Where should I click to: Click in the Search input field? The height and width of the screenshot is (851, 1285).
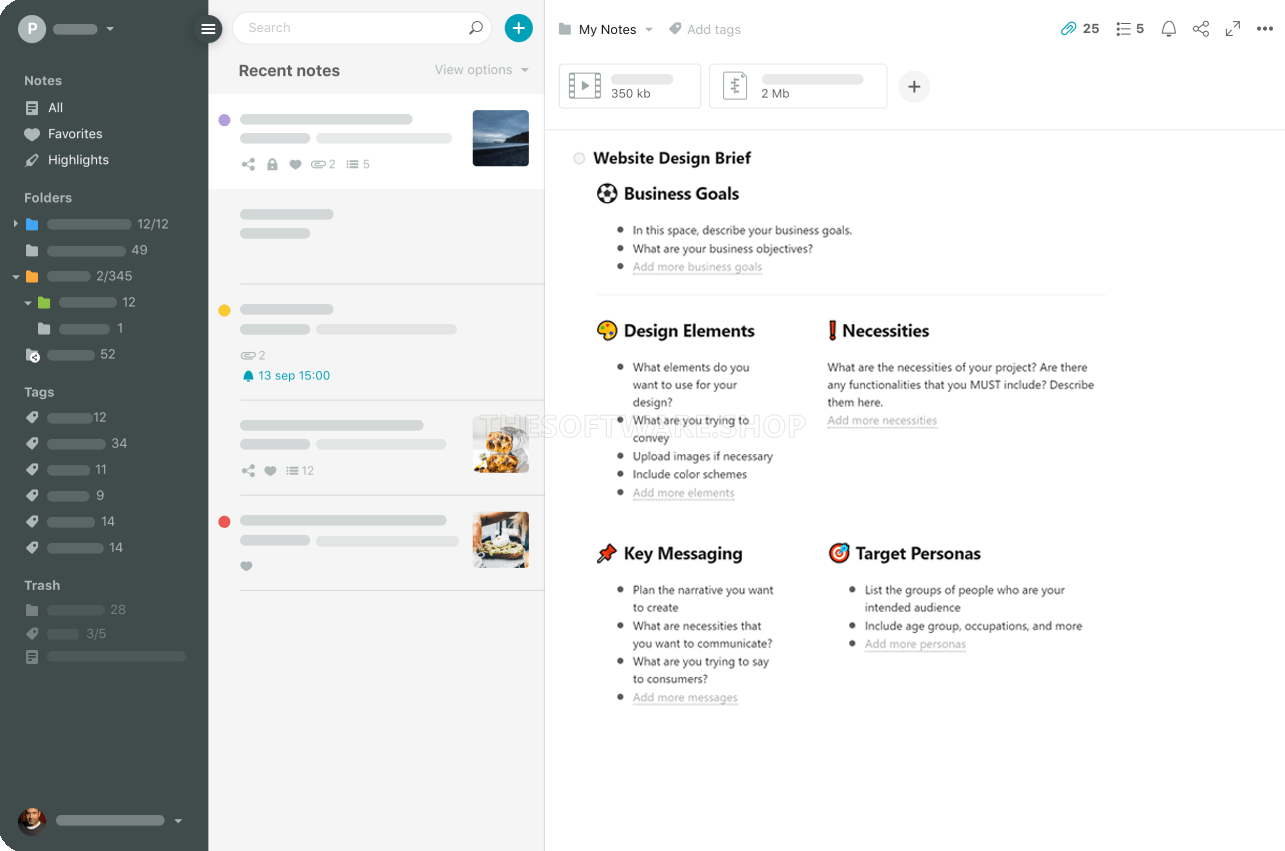(350, 28)
